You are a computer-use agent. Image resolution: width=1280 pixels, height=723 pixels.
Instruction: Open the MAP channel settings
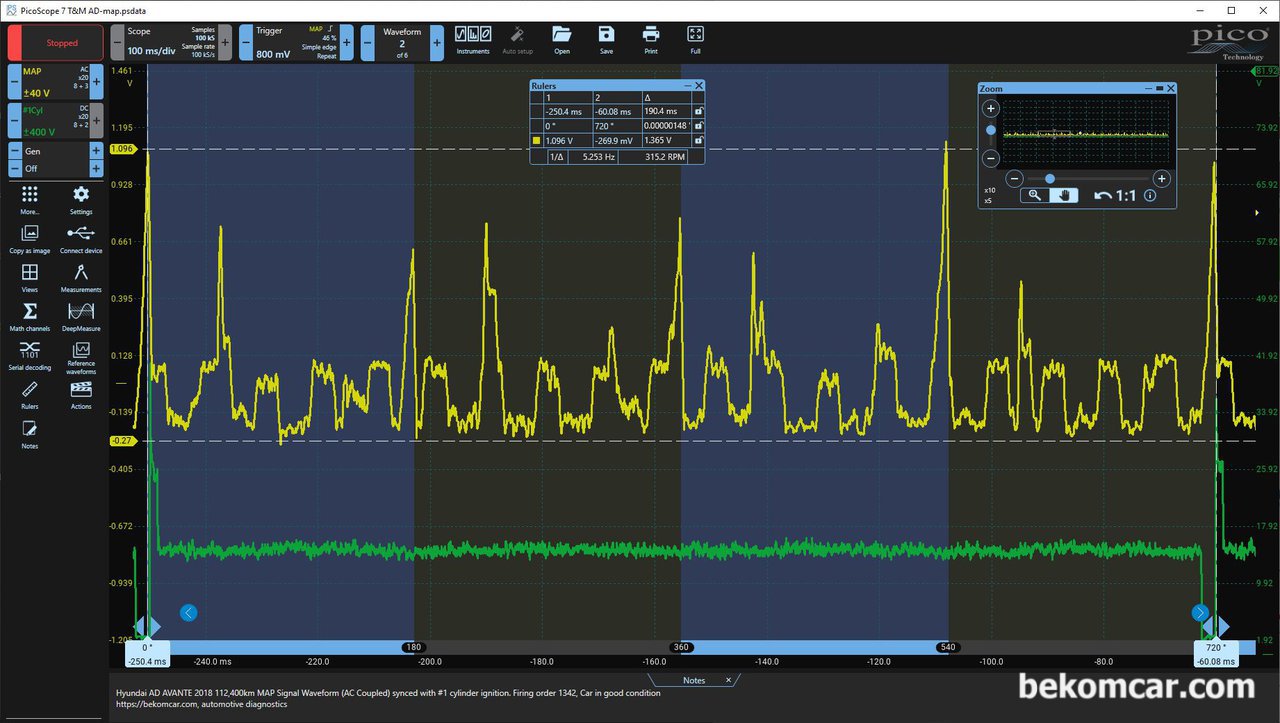[x=56, y=82]
